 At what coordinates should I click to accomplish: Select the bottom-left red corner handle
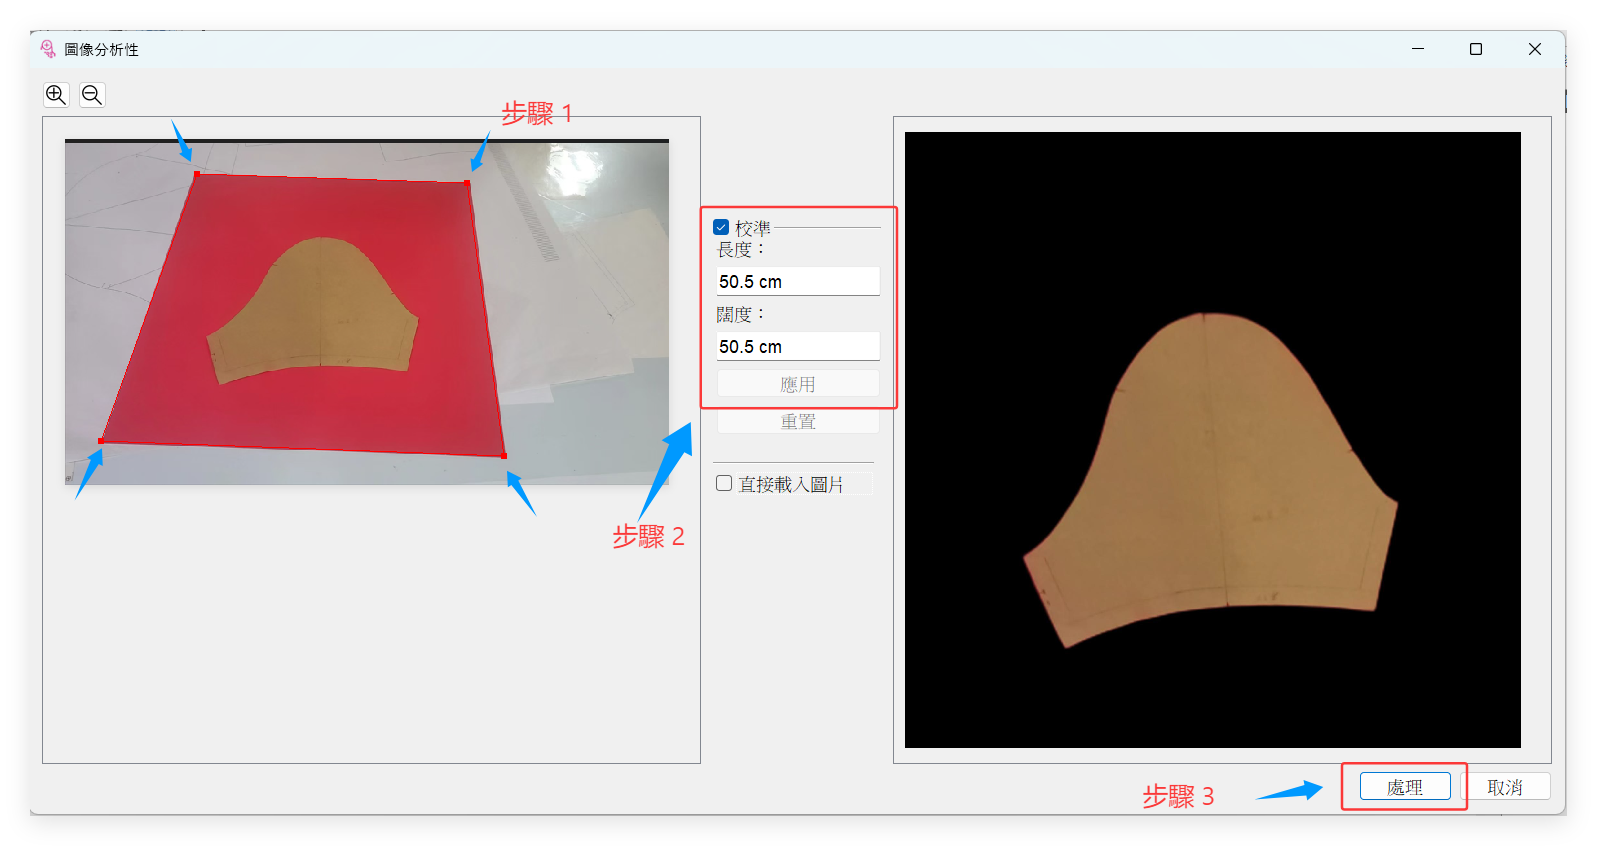tap(101, 440)
